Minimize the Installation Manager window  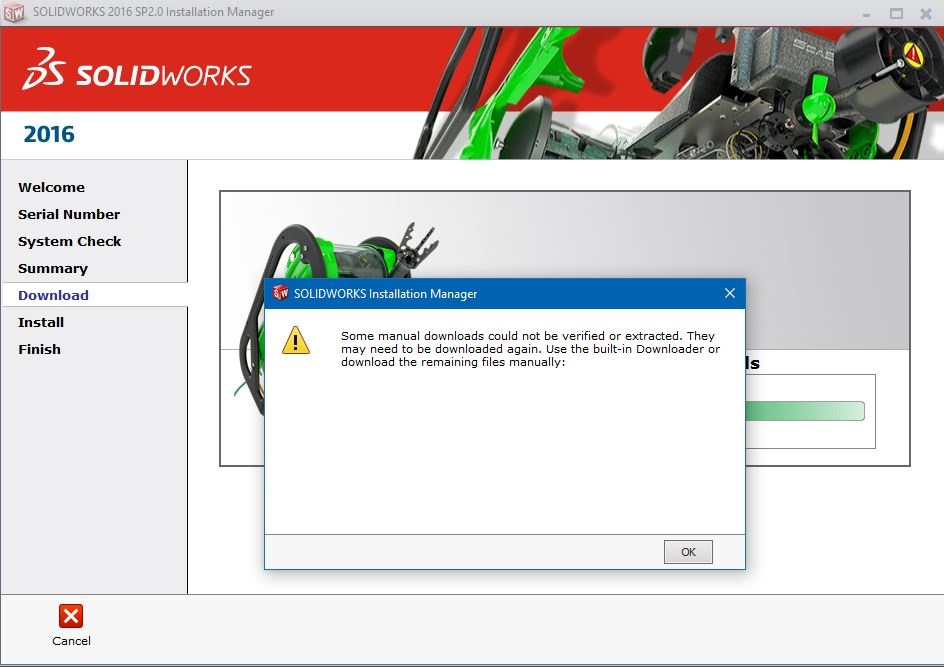point(866,14)
